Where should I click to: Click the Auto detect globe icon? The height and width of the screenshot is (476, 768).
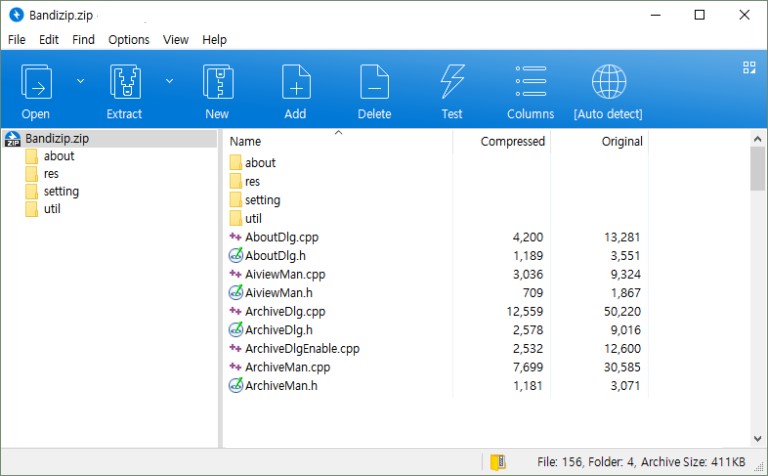click(x=609, y=81)
